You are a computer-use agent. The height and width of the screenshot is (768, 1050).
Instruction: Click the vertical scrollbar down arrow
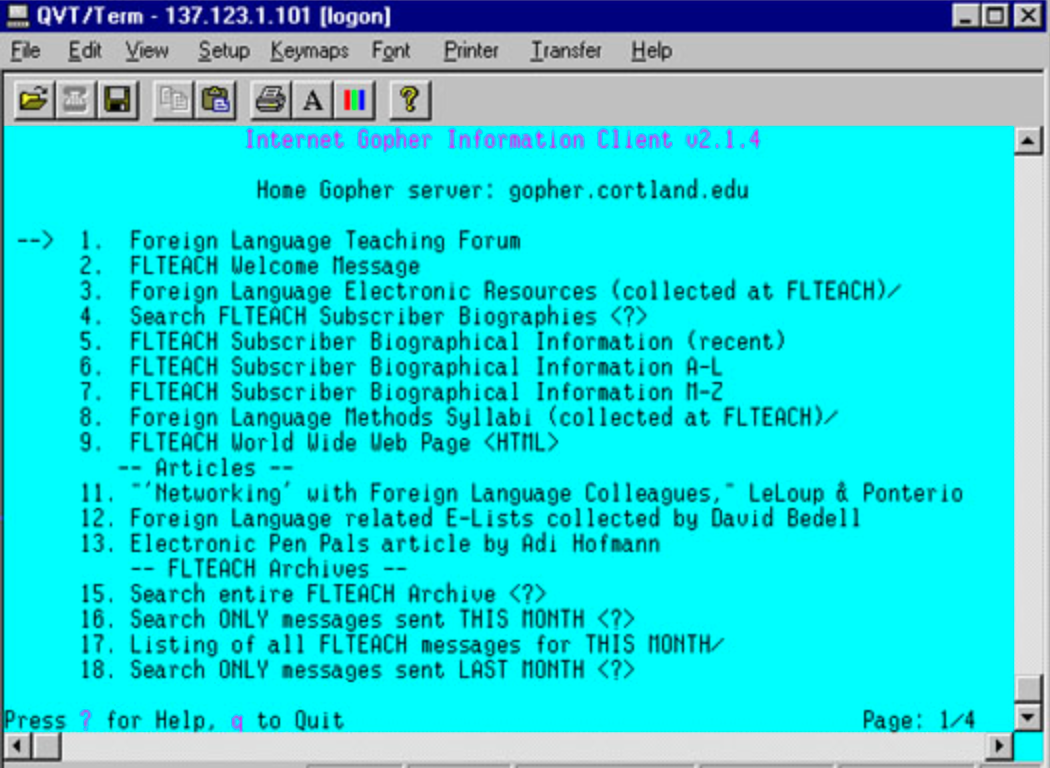(x=1028, y=717)
